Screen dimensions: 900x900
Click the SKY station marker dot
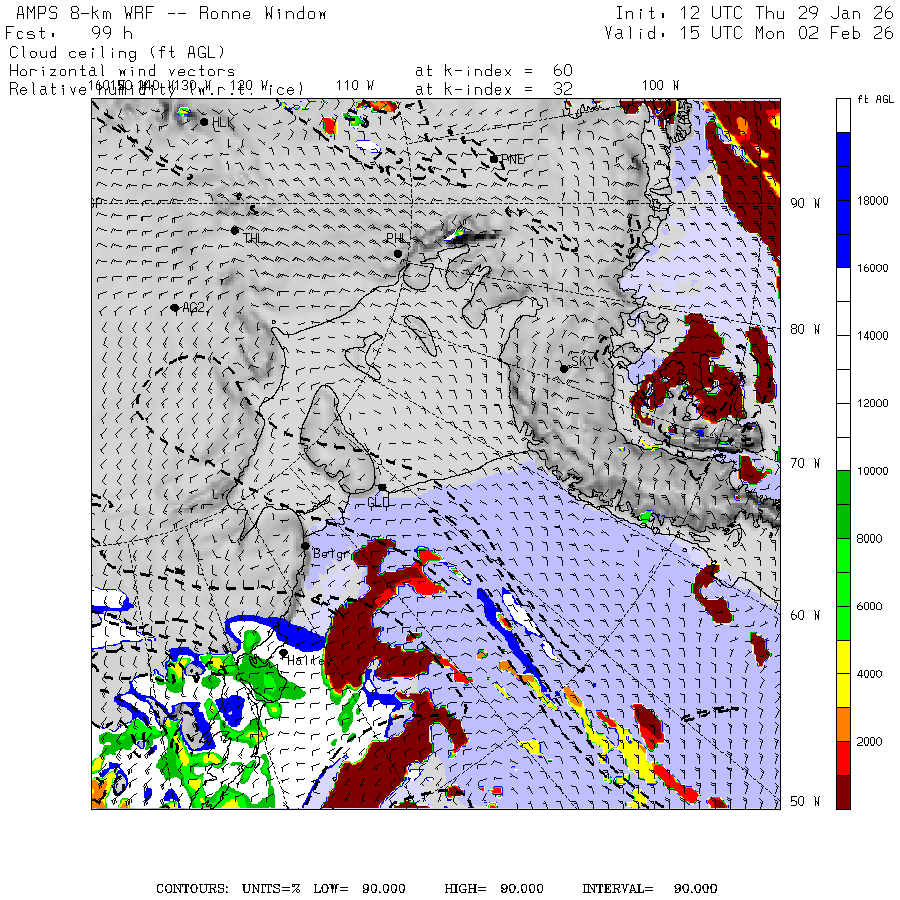[564, 368]
